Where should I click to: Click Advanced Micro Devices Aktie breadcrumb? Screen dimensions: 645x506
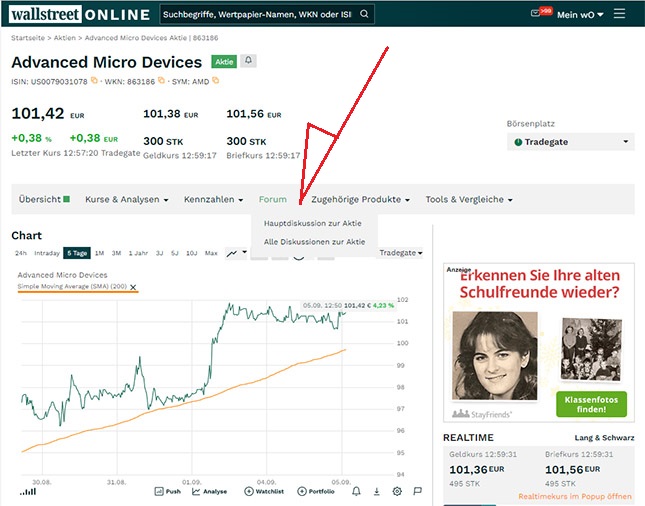point(151,38)
